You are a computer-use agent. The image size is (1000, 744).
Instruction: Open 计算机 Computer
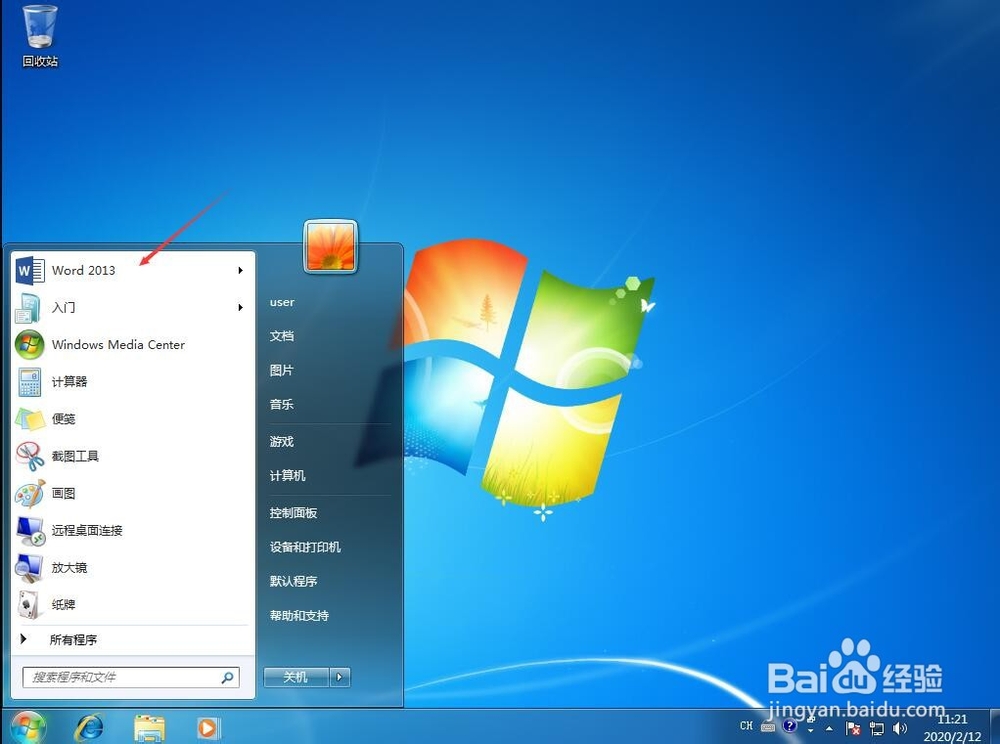click(x=288, y=476)
